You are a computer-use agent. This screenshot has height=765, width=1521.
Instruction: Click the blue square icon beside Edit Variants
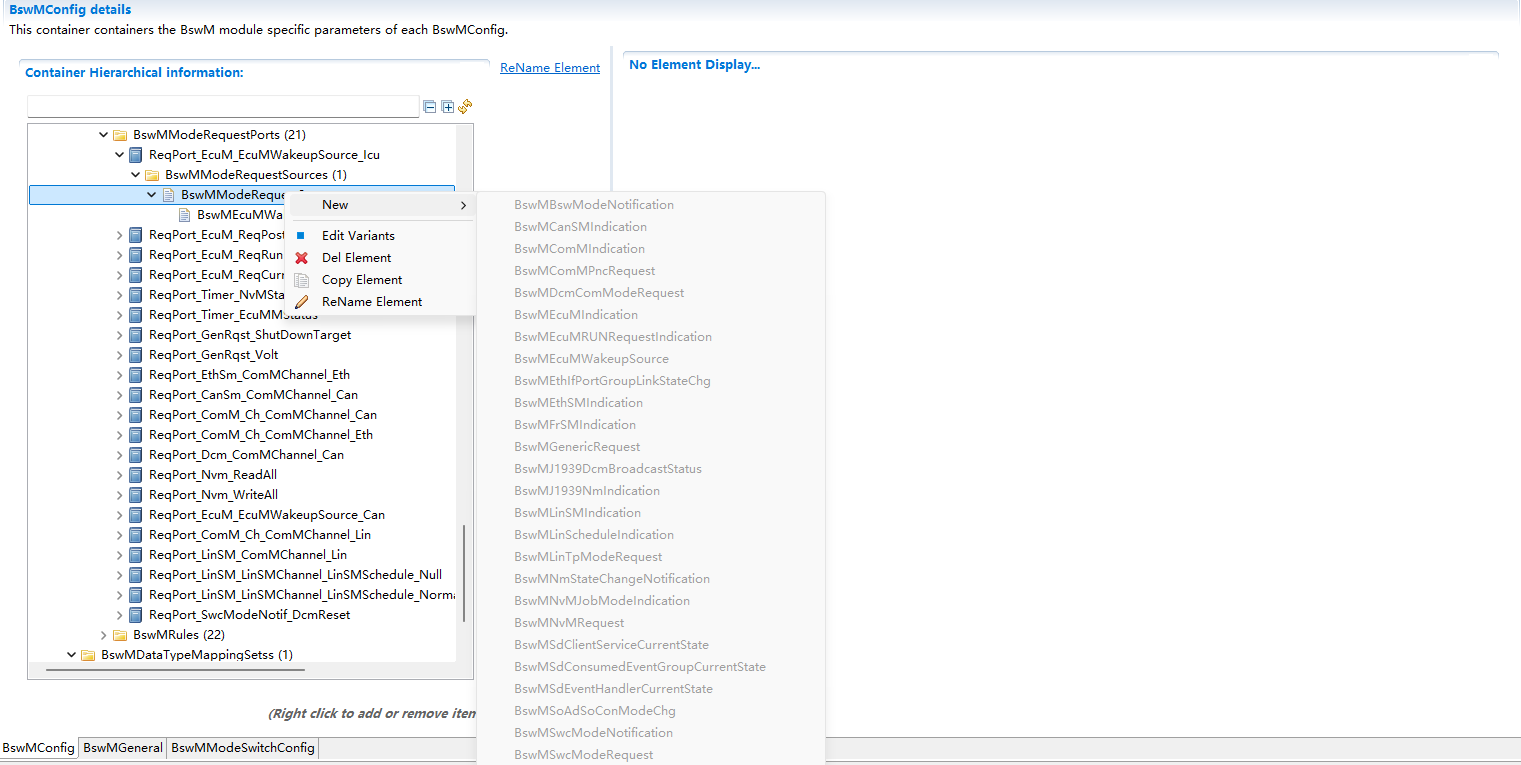pos(301,235)
